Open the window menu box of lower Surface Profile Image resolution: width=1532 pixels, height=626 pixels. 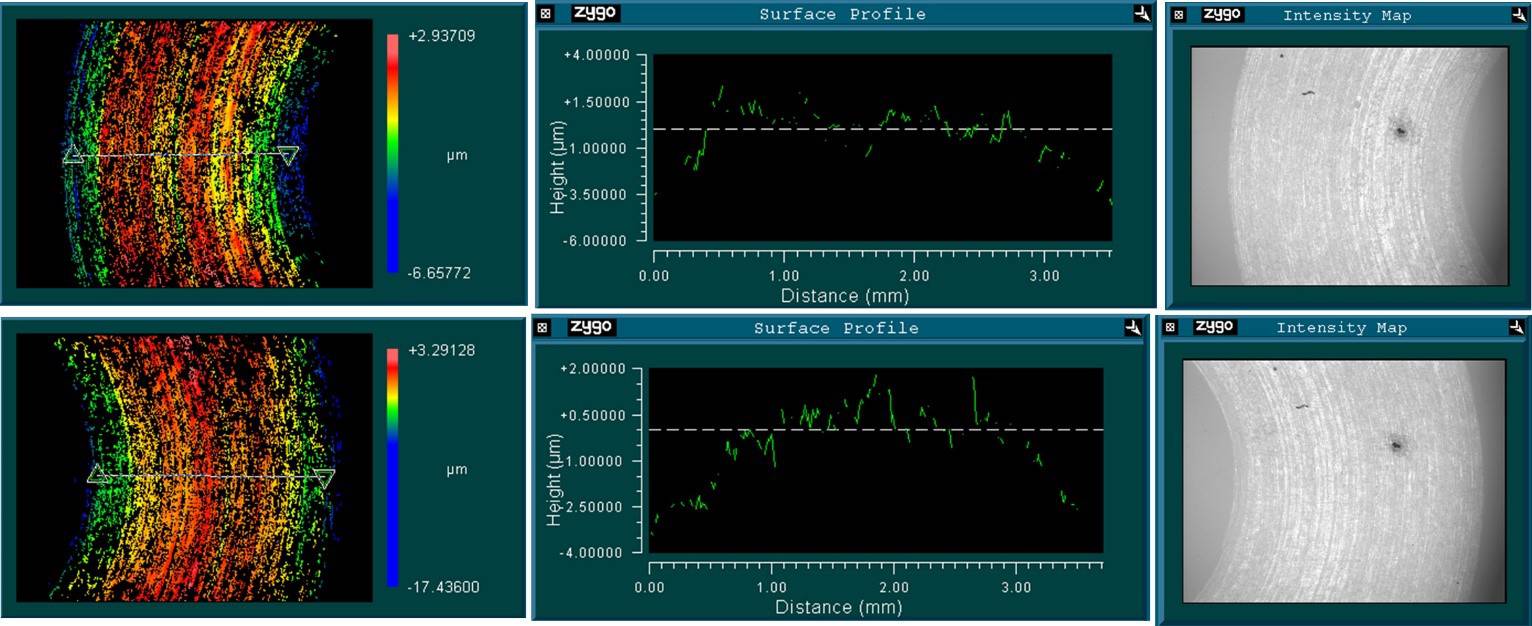[x=541, y=327]
